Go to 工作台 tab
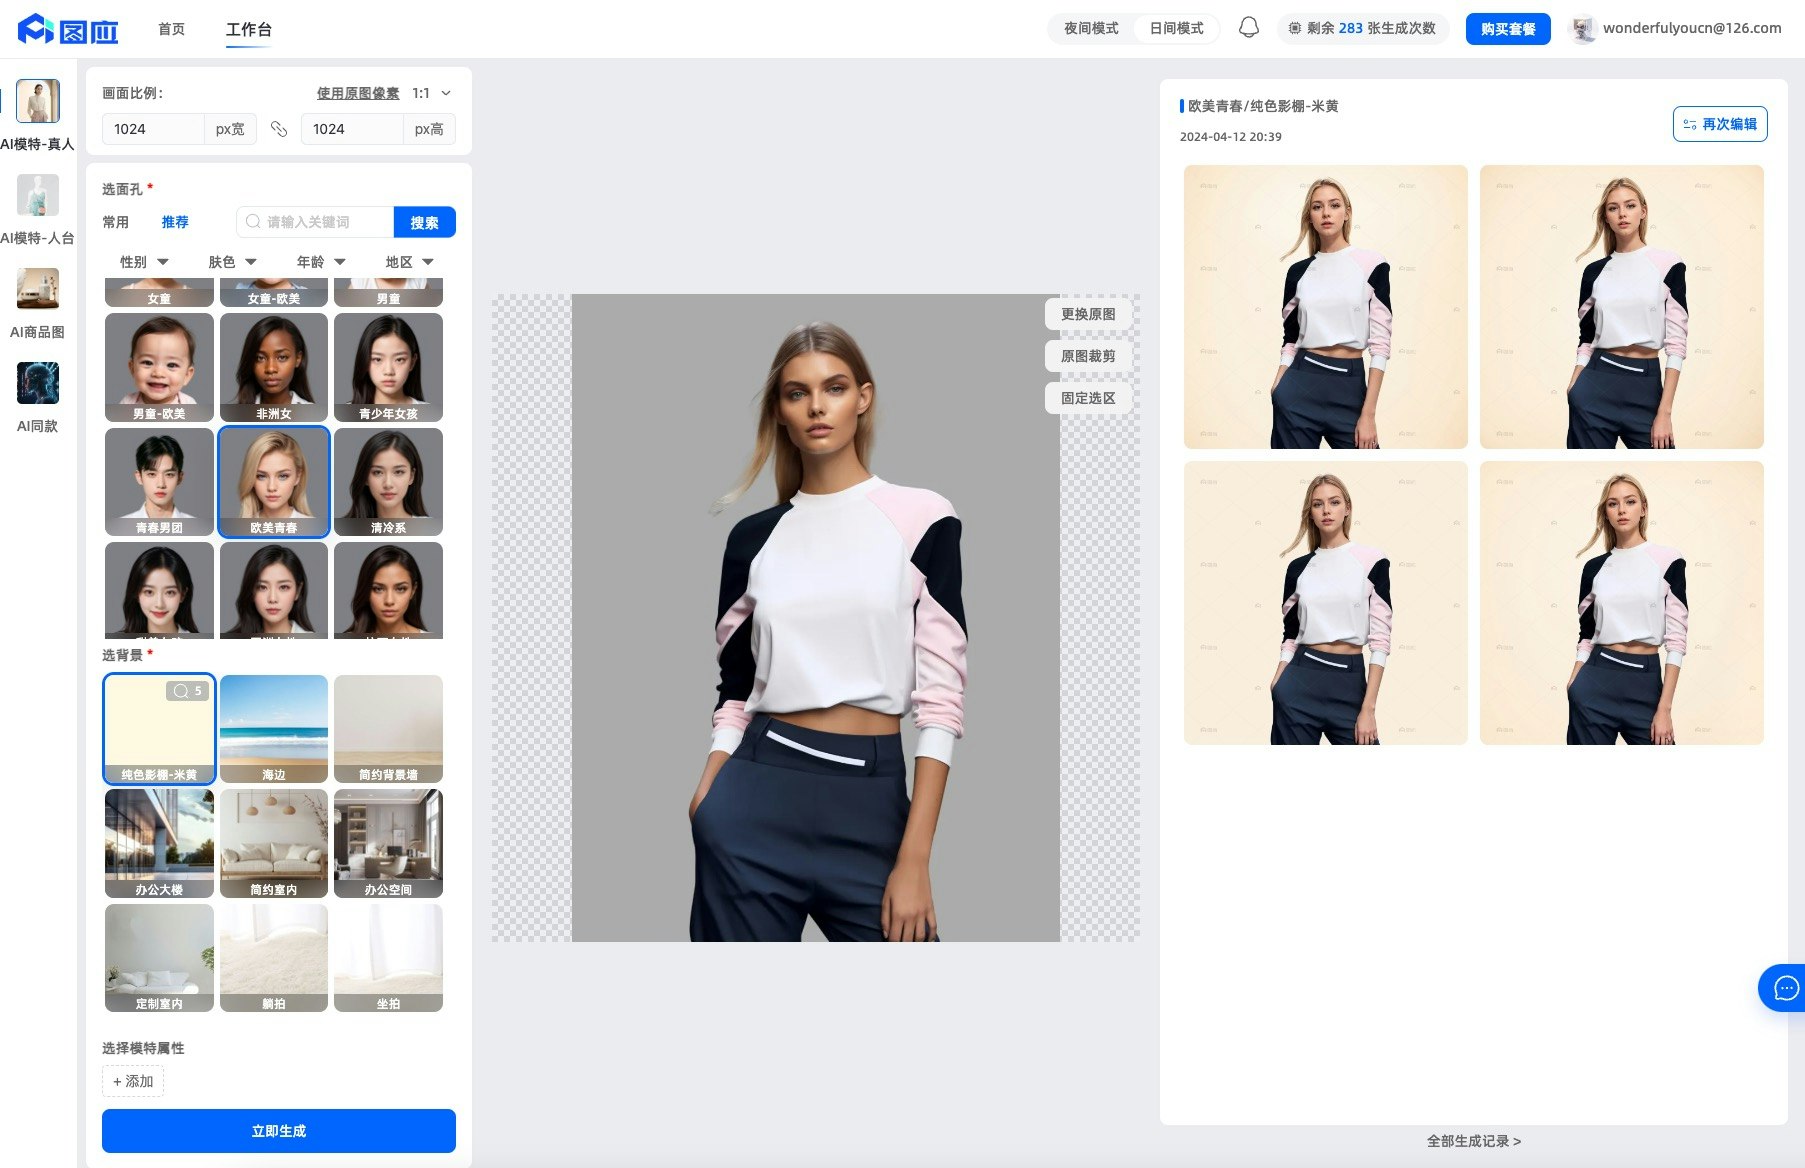1805x1168 pixels. pyautogui.click(x=248, y=29)
